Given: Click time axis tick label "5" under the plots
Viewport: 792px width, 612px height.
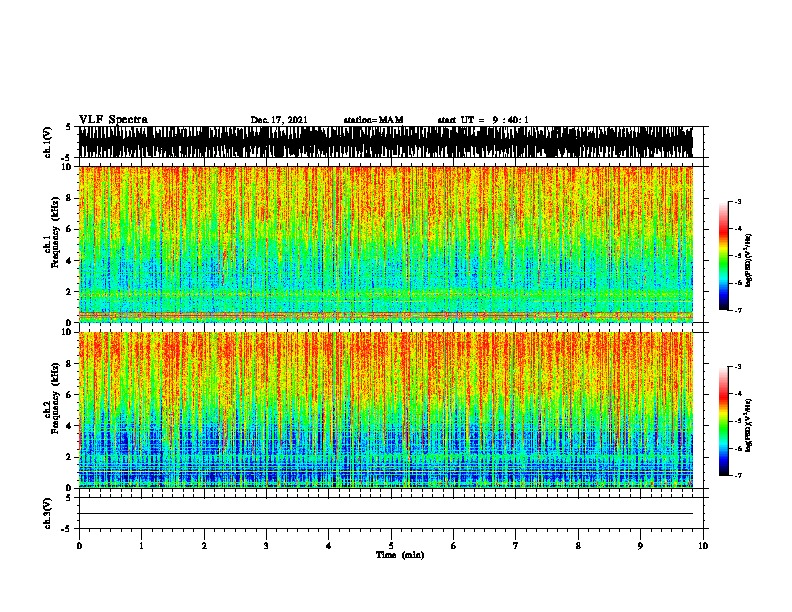Looking at the screenshot, I should (391, 545).
